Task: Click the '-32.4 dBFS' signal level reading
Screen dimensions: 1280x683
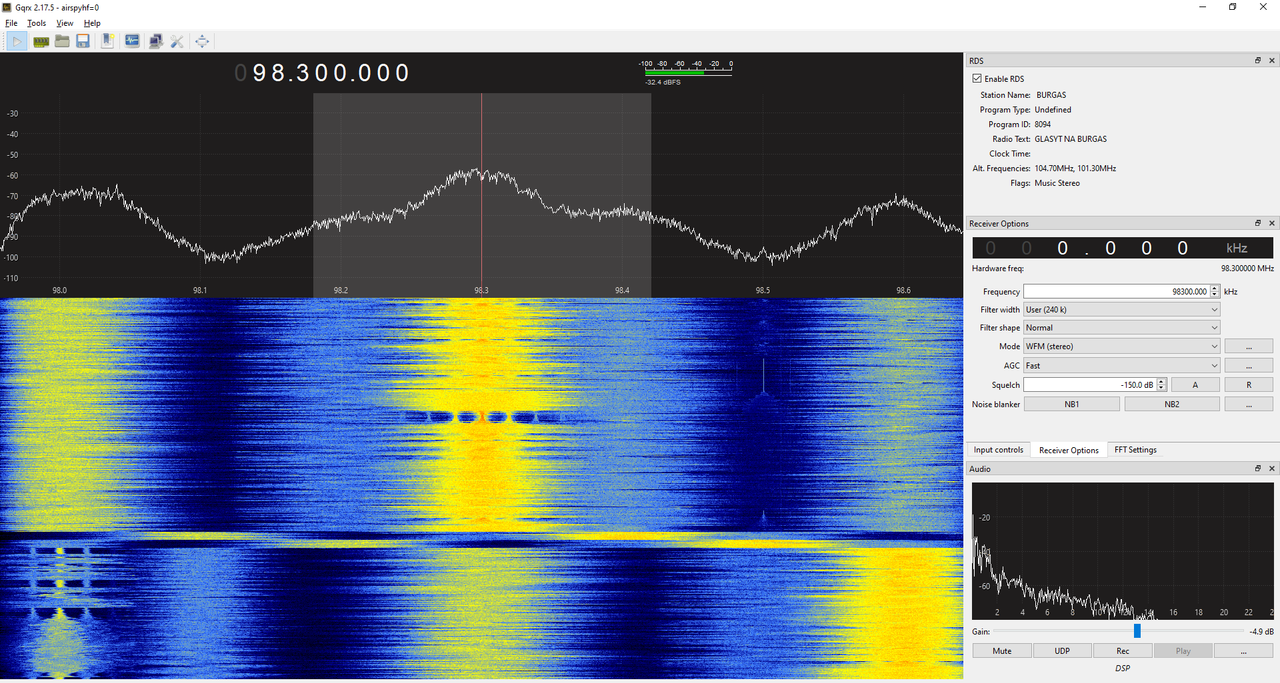Action: [x=663, y=82]
